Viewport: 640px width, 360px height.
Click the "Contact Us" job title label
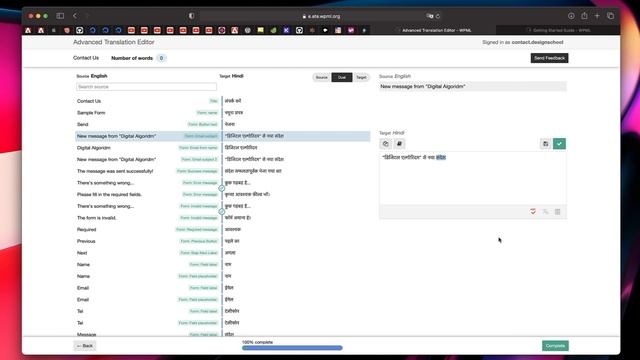click(86, 58)
